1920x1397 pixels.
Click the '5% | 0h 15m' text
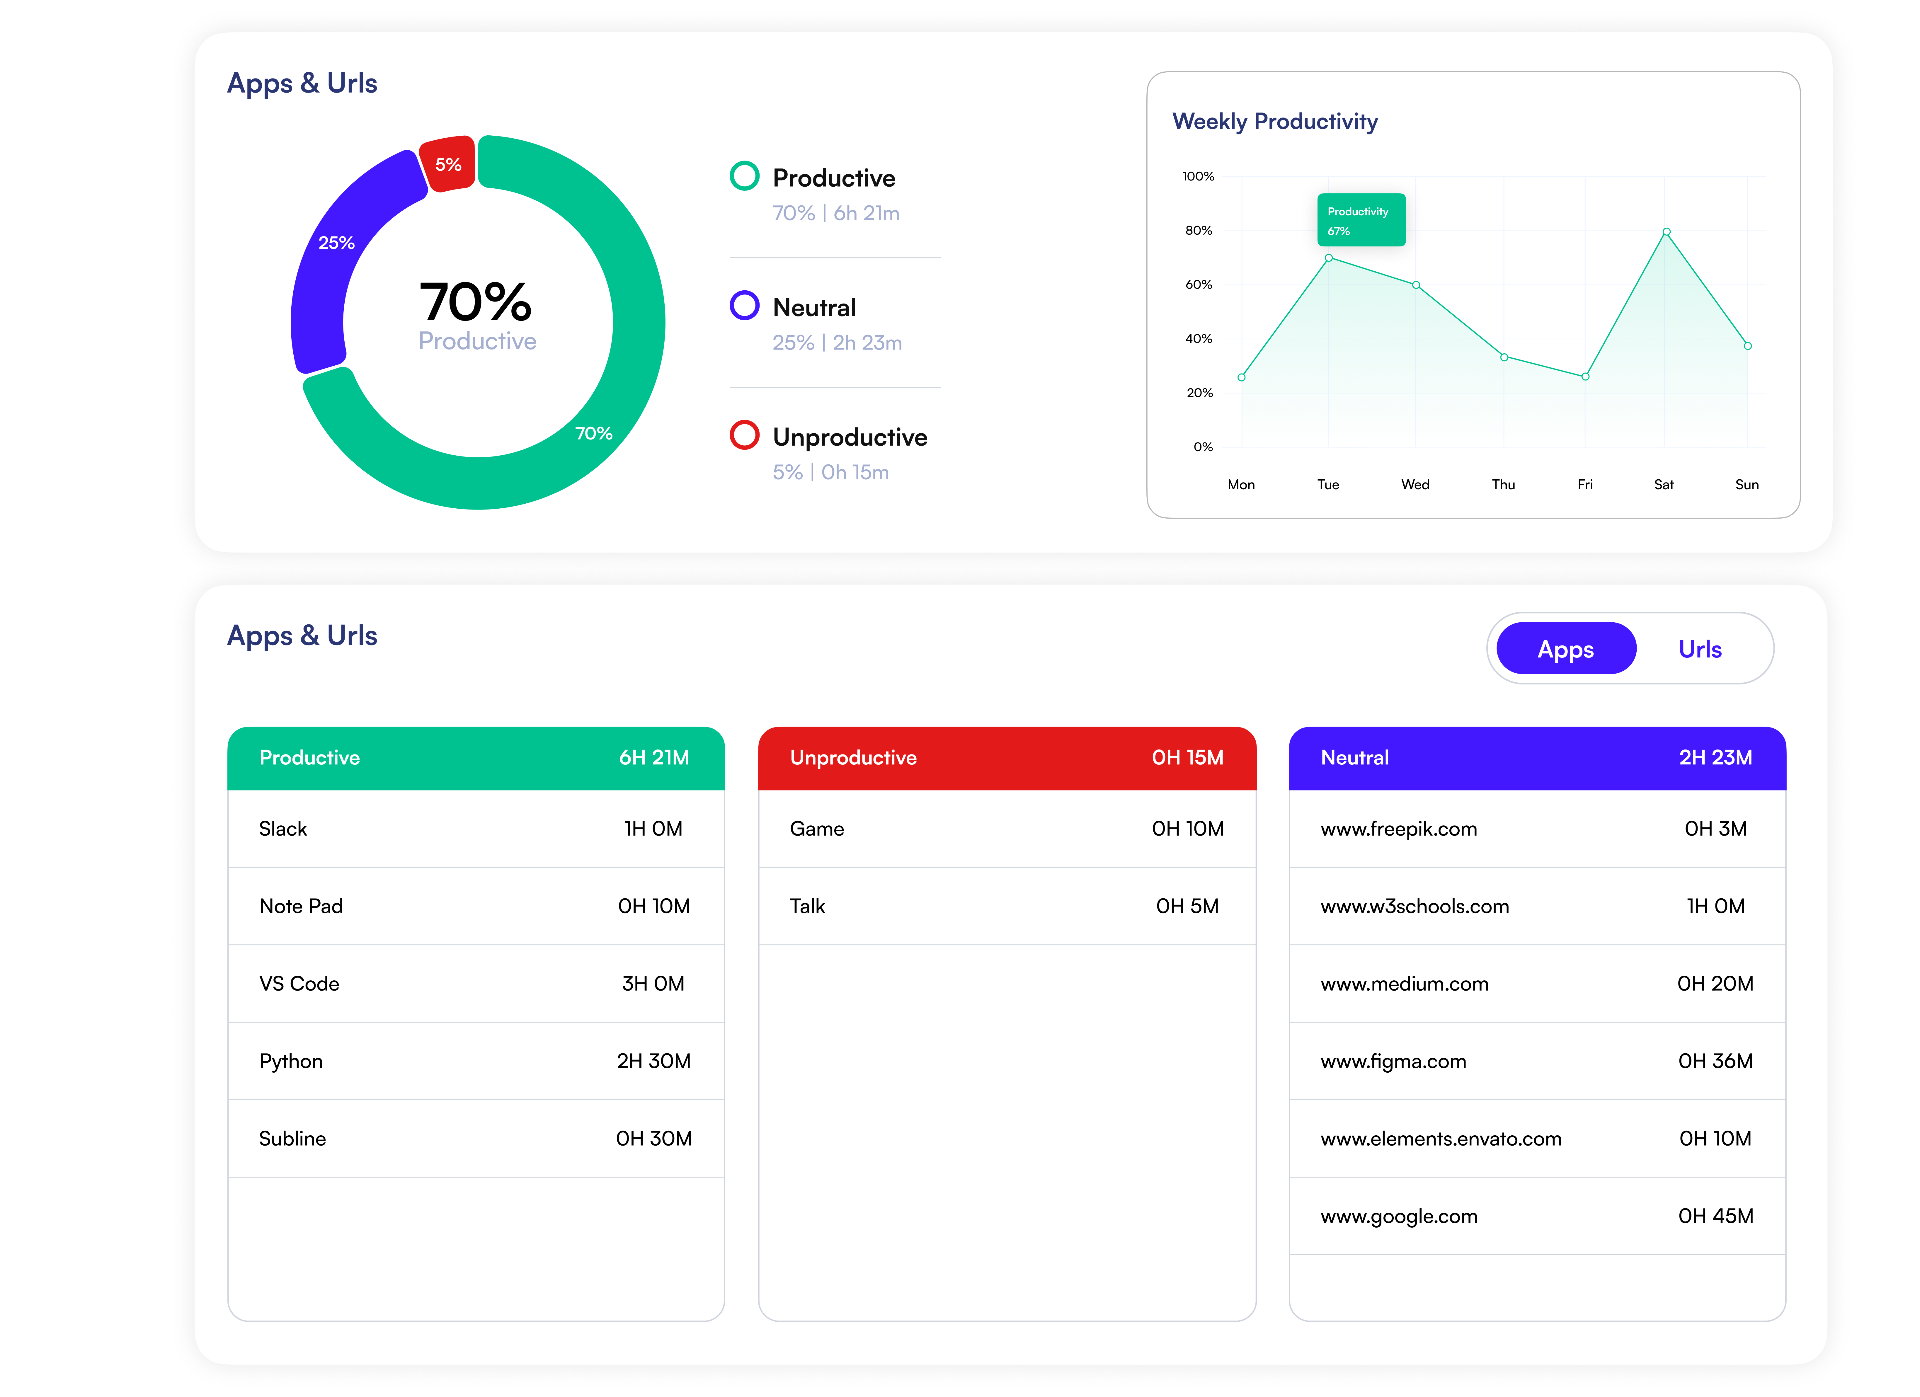pyautogui.click(x=830, y=472)
